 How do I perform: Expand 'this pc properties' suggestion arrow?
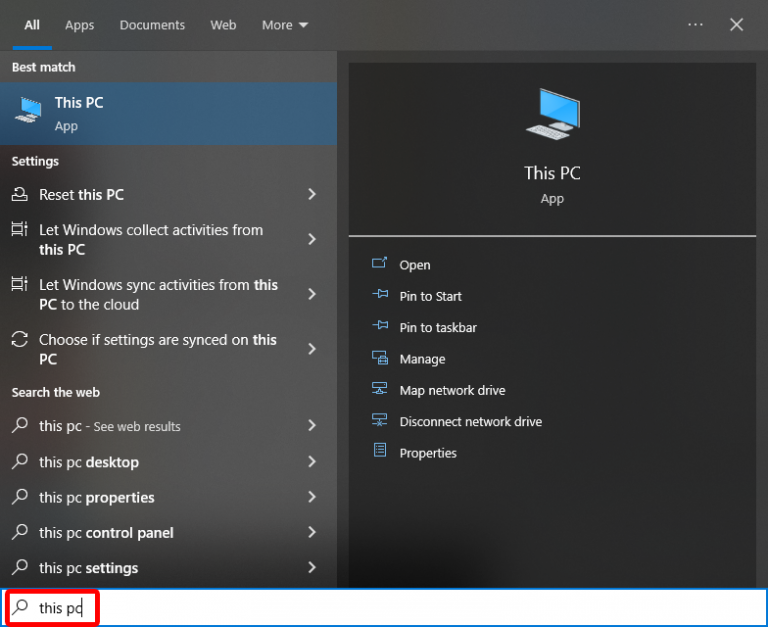pos(312,497)
